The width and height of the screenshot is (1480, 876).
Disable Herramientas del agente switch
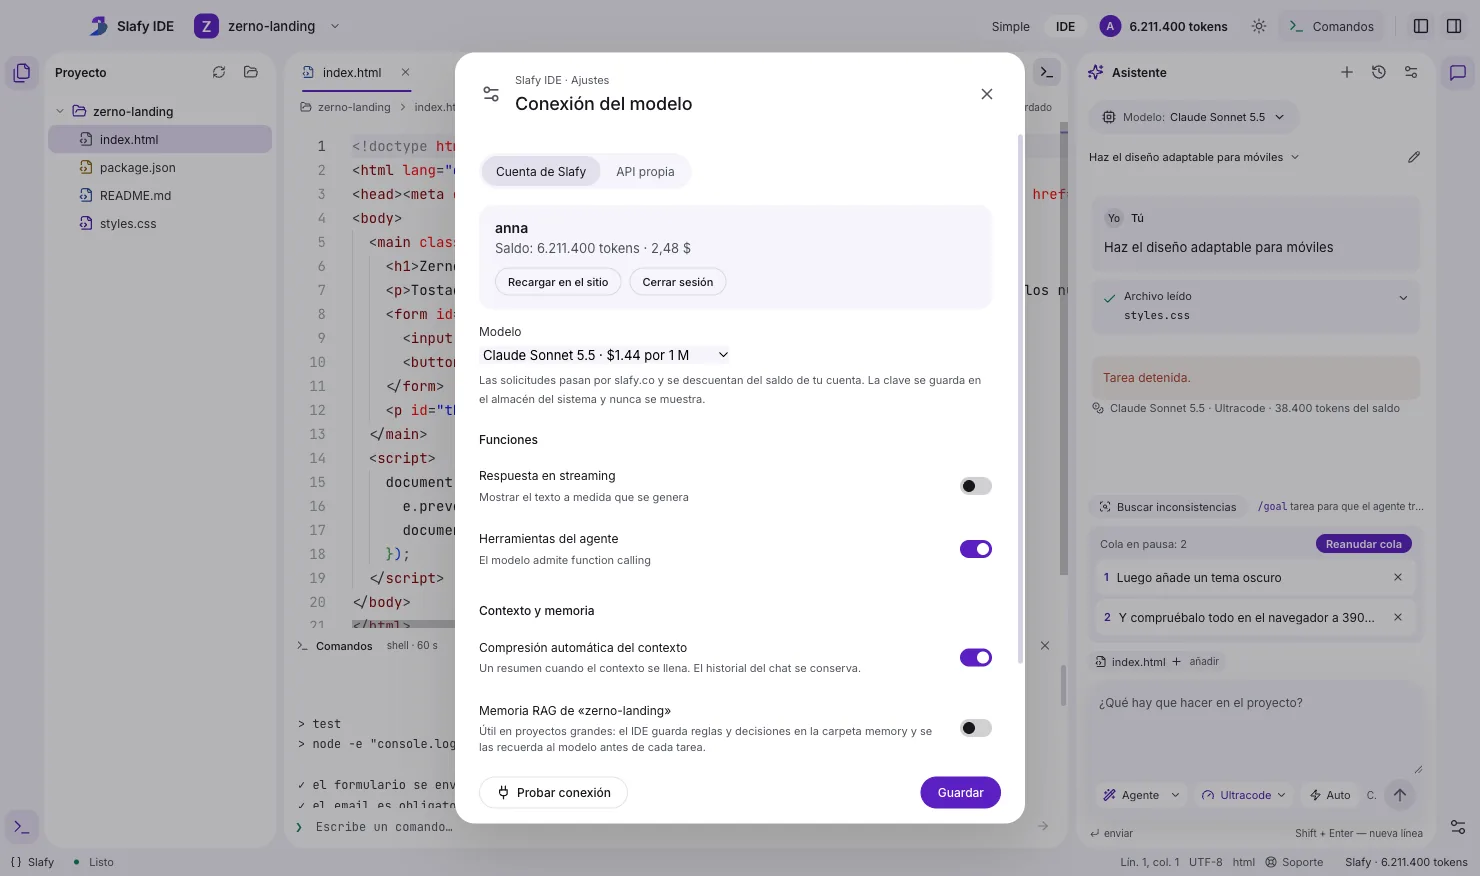click(975, 549)
